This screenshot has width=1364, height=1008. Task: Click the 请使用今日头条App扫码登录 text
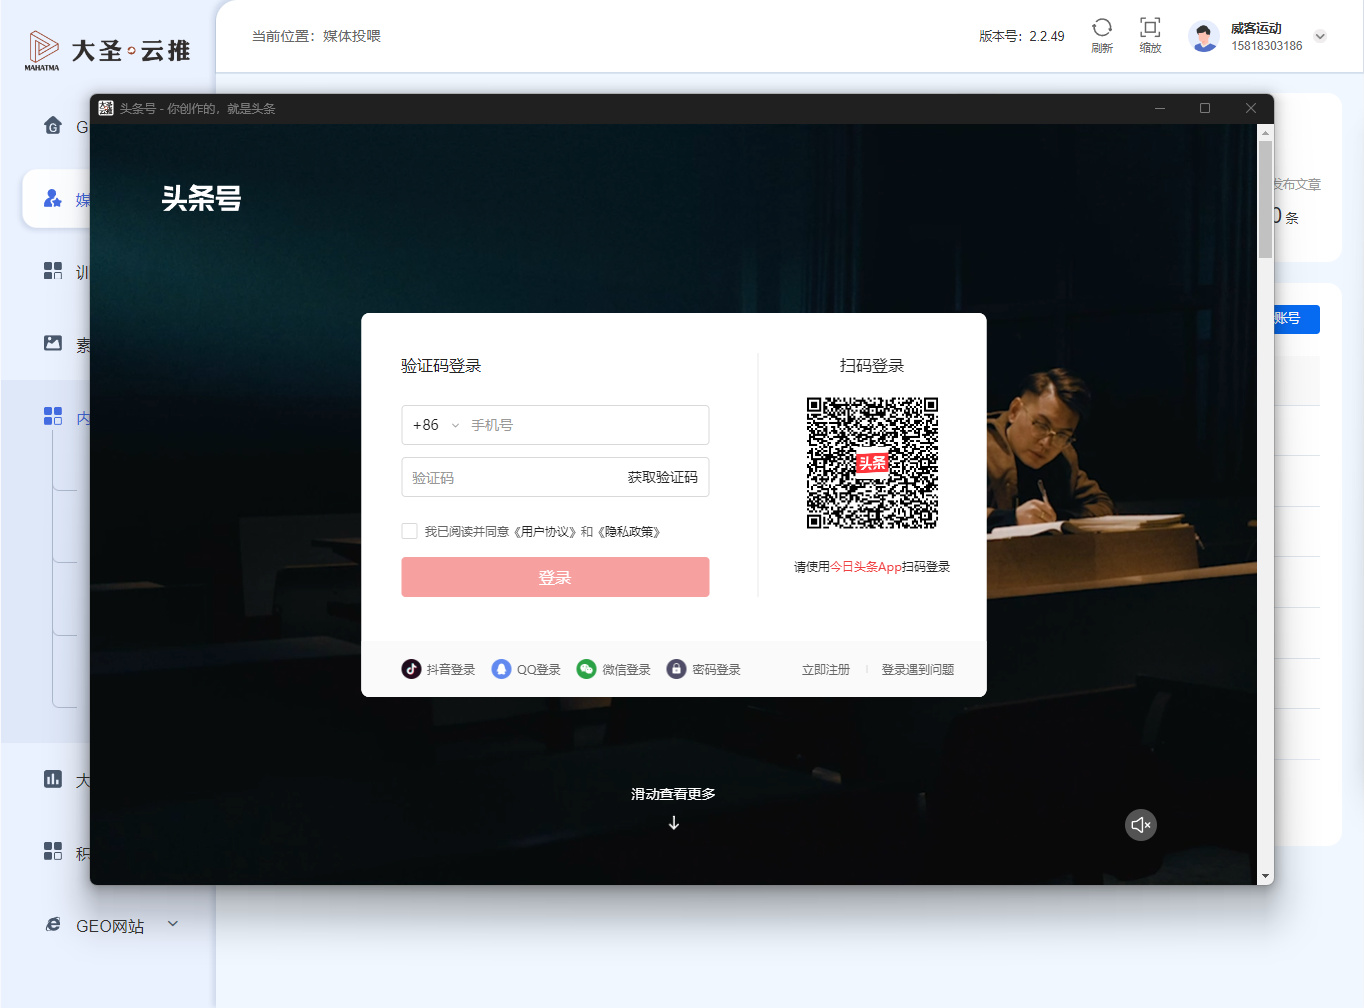coord(872,567)
